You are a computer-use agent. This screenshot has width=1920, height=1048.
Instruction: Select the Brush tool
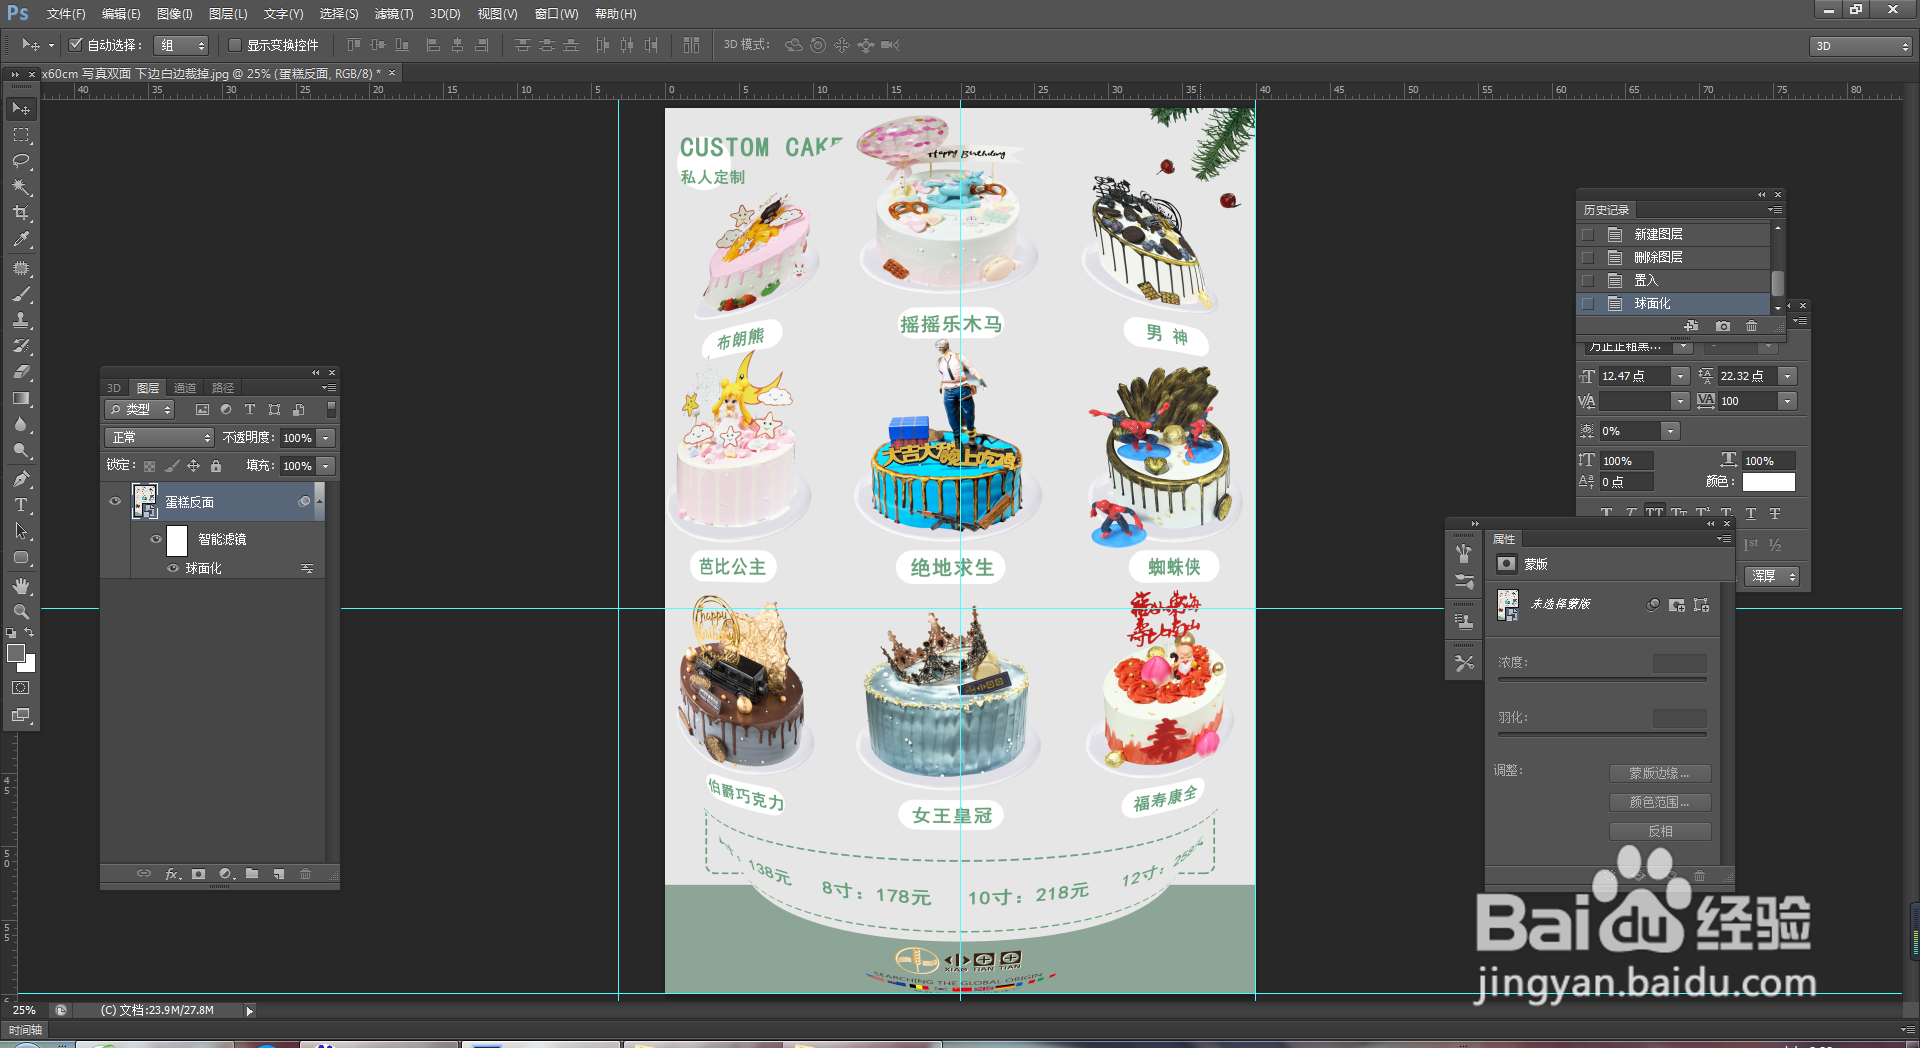click(21, 295)
